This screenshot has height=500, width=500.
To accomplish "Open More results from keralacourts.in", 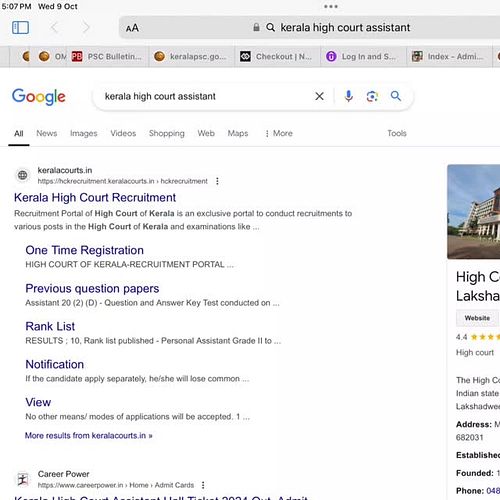I will coord(89,435).
